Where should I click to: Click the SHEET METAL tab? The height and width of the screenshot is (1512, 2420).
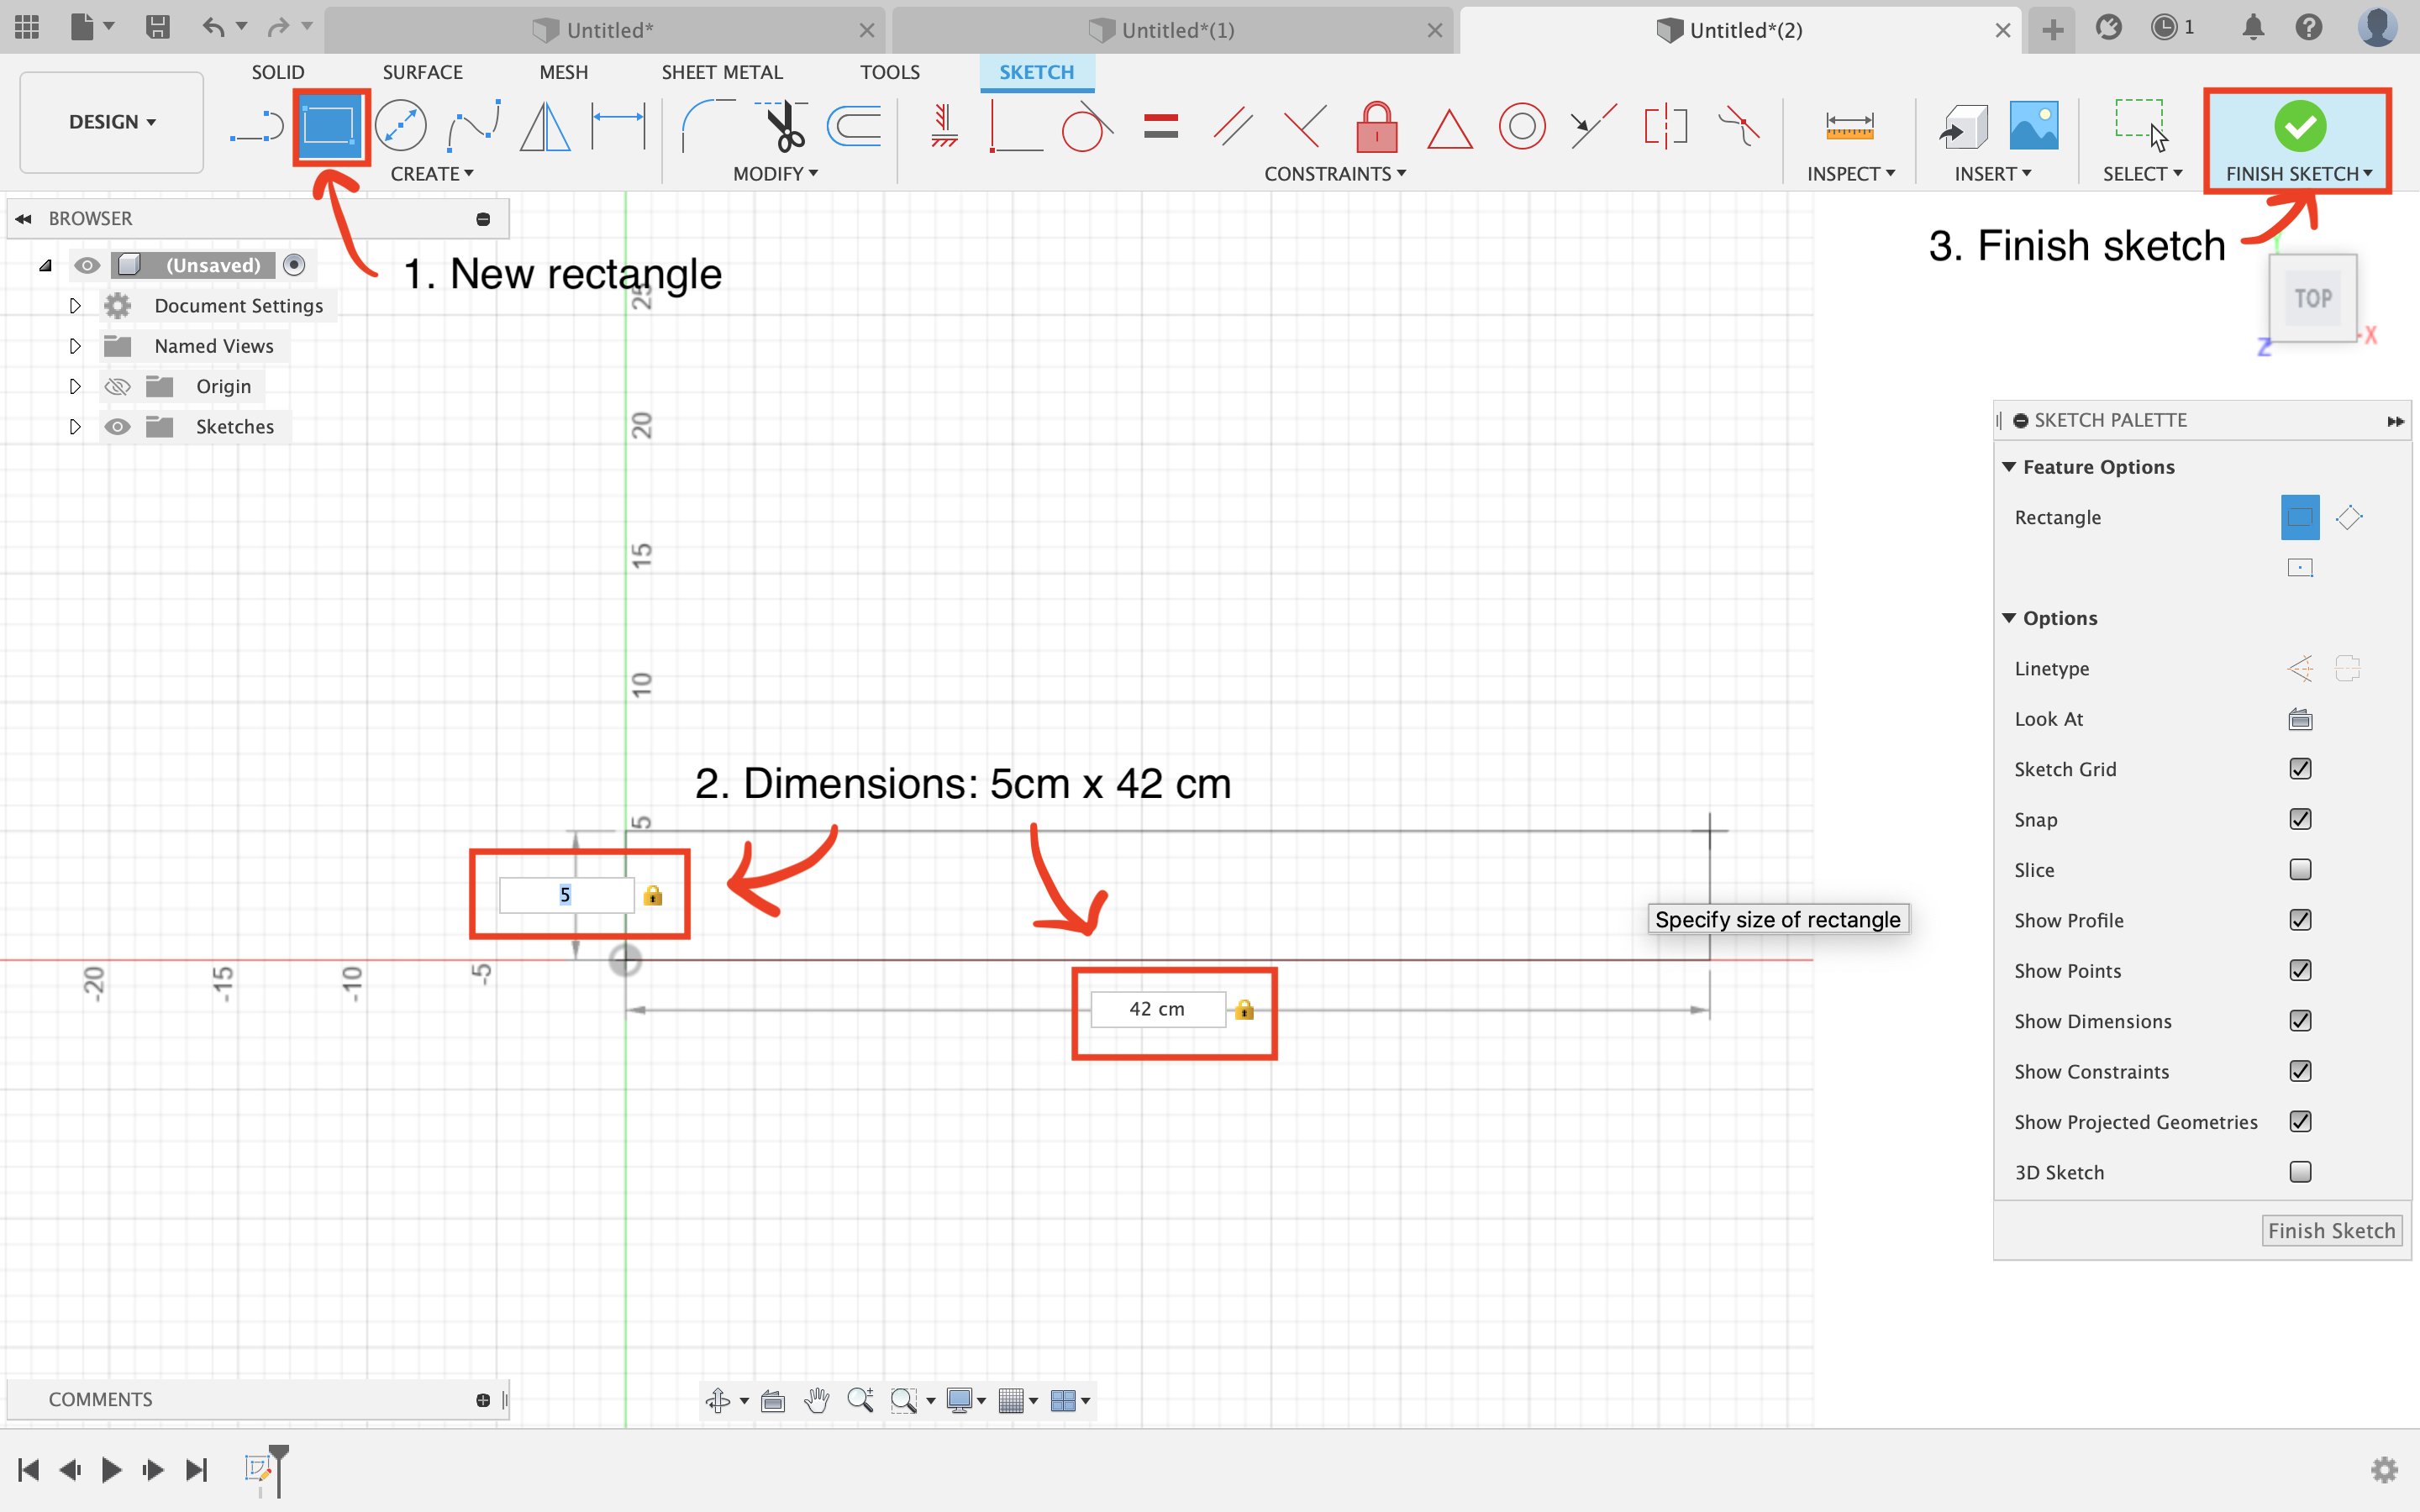tap(719, 71)
